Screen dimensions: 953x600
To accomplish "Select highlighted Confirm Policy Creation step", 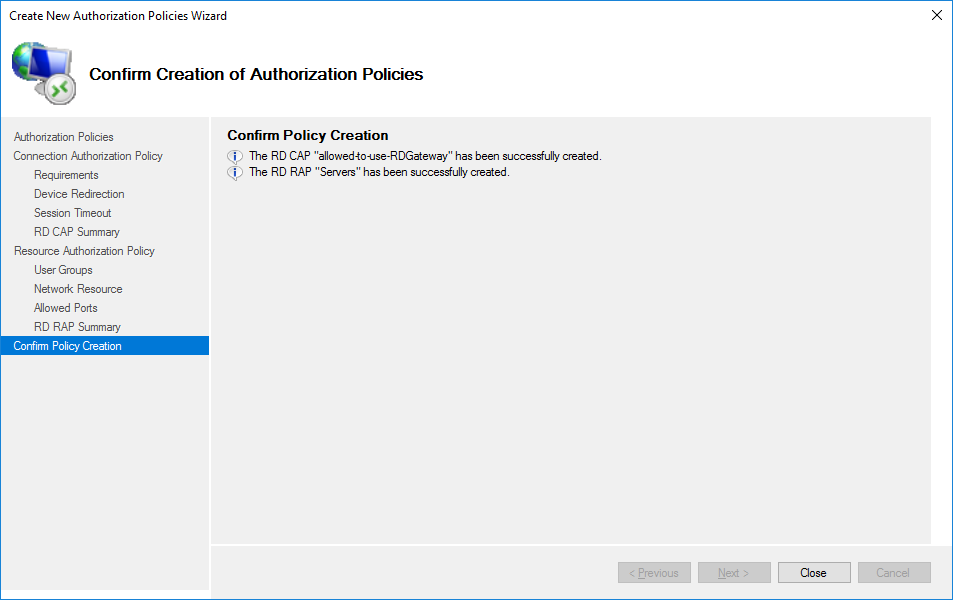I will (x=67, y=346).
